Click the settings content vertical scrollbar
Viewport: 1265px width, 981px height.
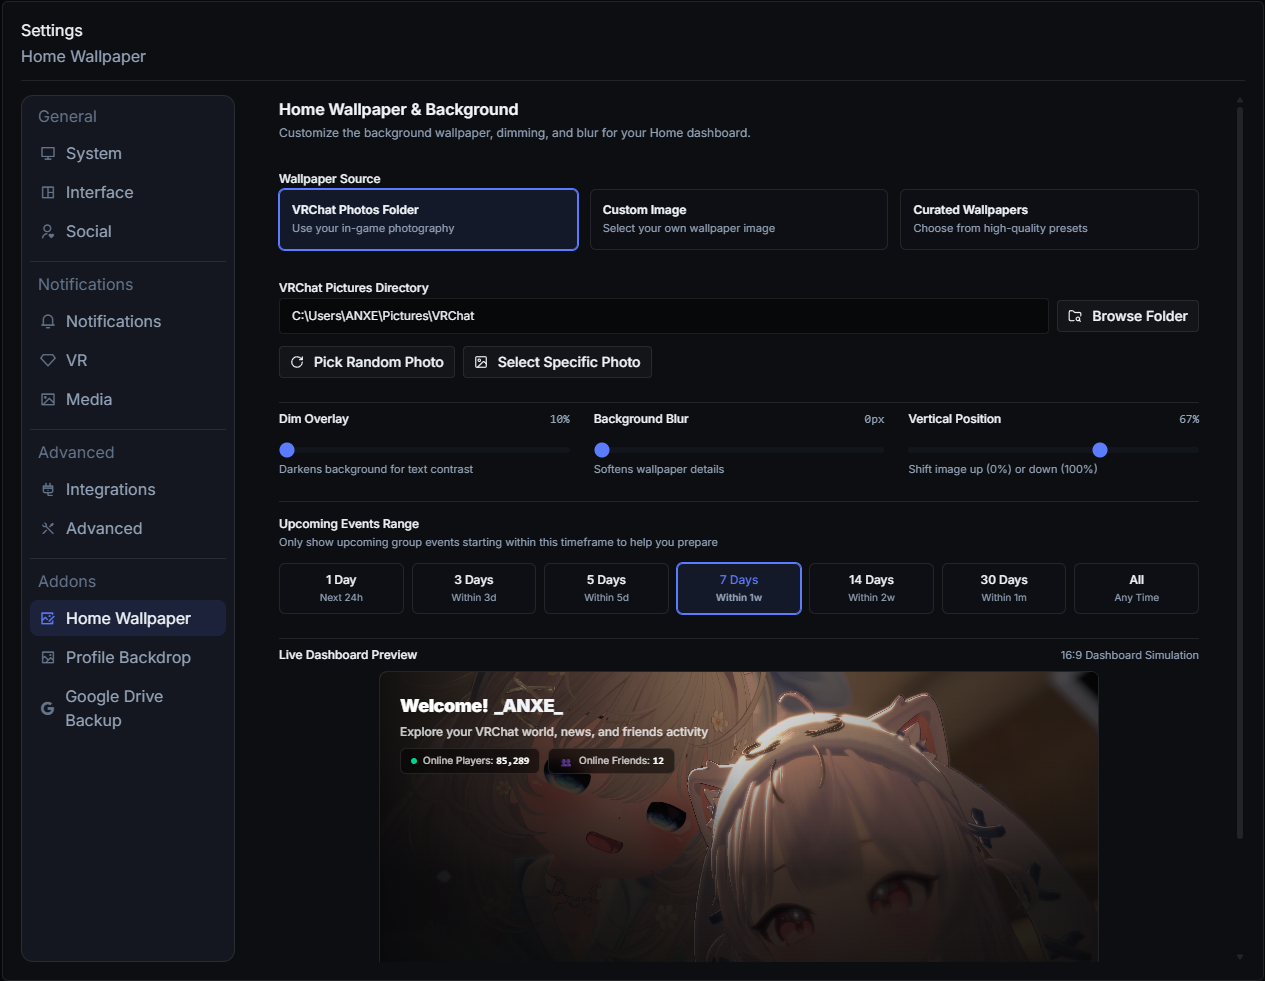(x=1240, y=473)
